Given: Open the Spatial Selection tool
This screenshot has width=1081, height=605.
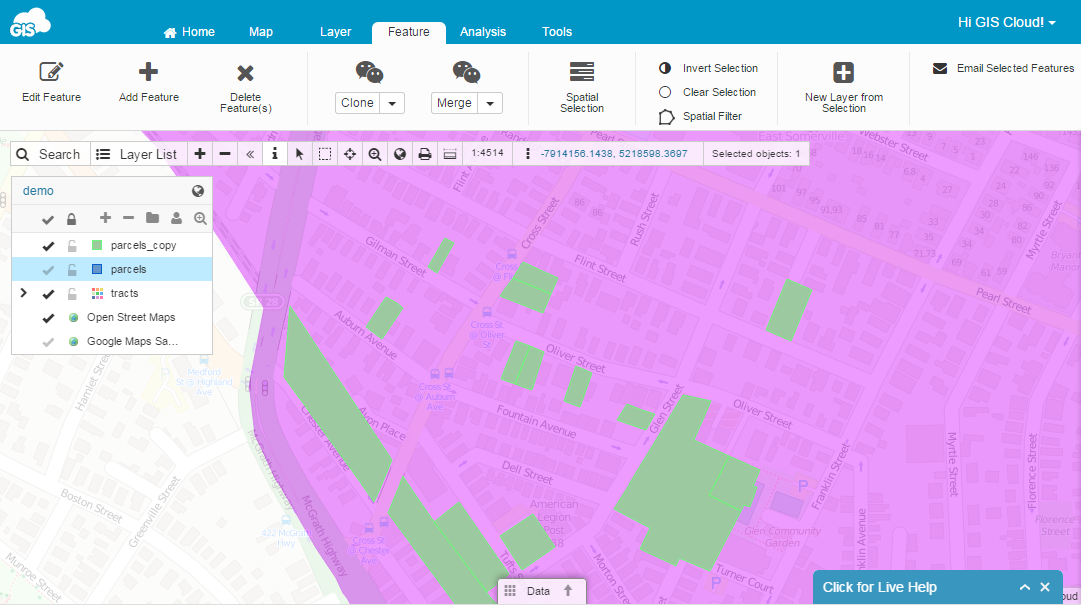Looking at the screenshot, I should tap(582, 72).
